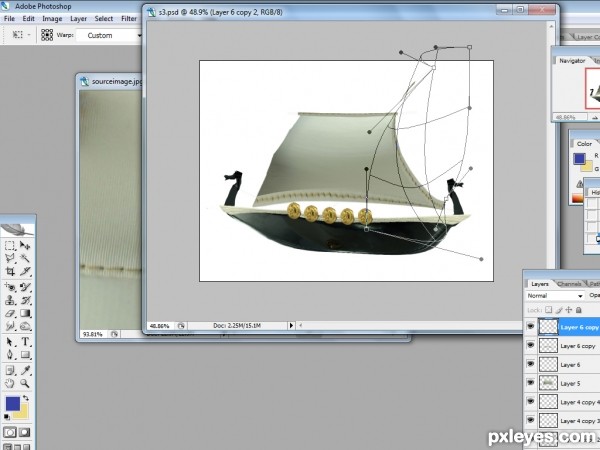
Task: Select the Rectangle shape tool
Action: 25,355
